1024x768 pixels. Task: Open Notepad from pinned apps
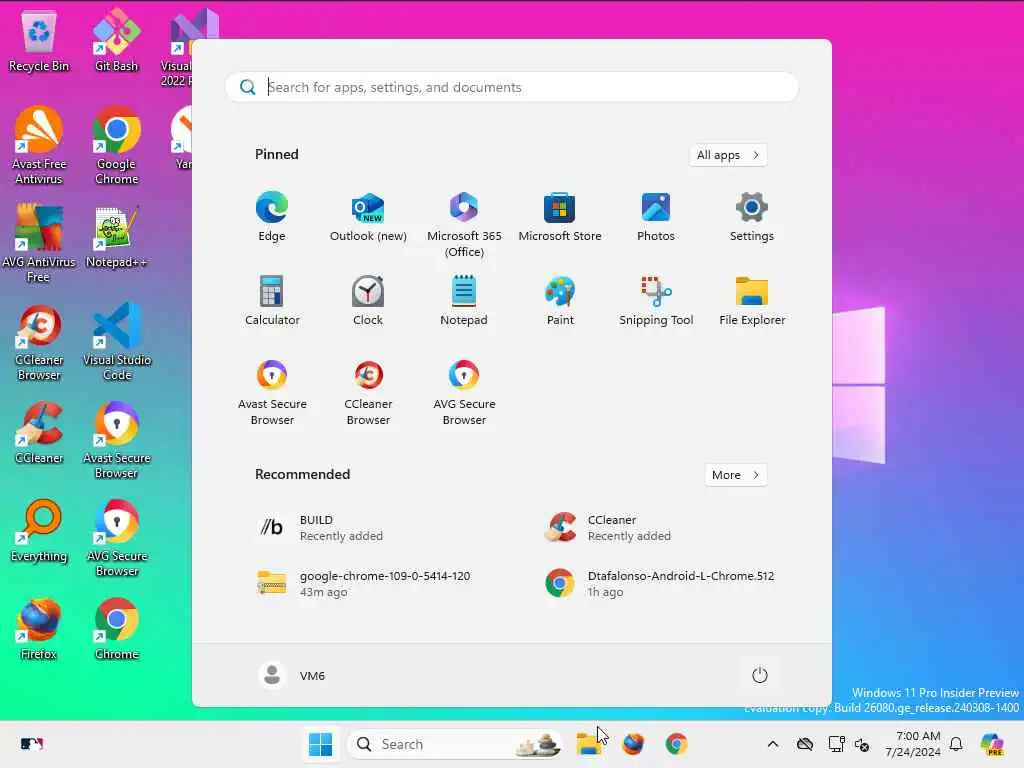coord(464,300)
